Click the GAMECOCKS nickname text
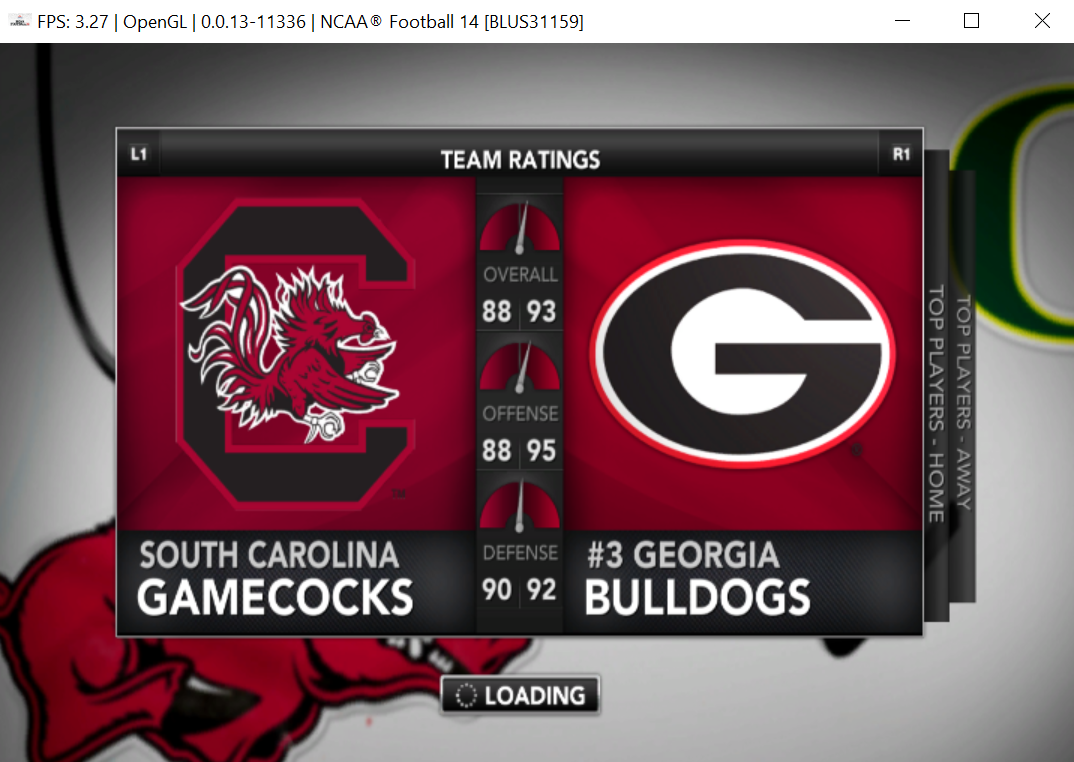Image resolution: width=1074 pixels, height=762 pixels. point(275,598)
